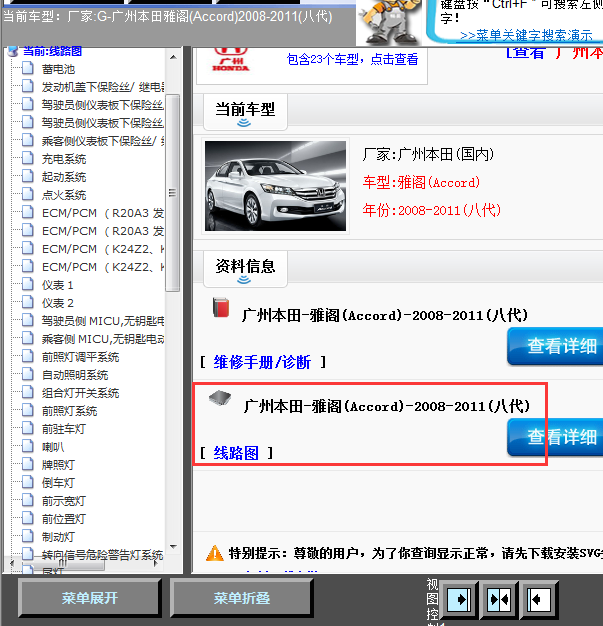This screenshot has width=603, height=626.
Task: Click the document icon beside 仪表 1
Action: point(28,284)
